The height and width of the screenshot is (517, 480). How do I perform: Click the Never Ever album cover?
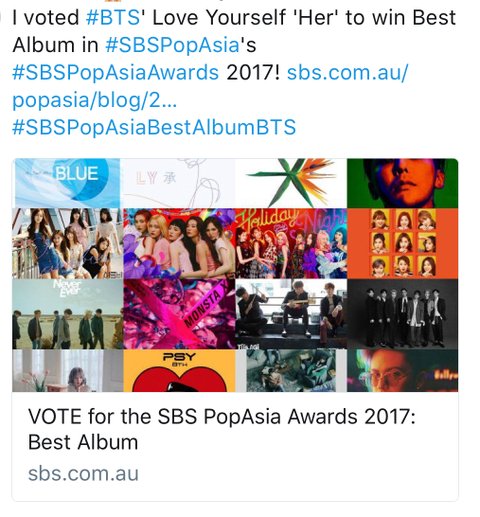[x=68, y=314]
